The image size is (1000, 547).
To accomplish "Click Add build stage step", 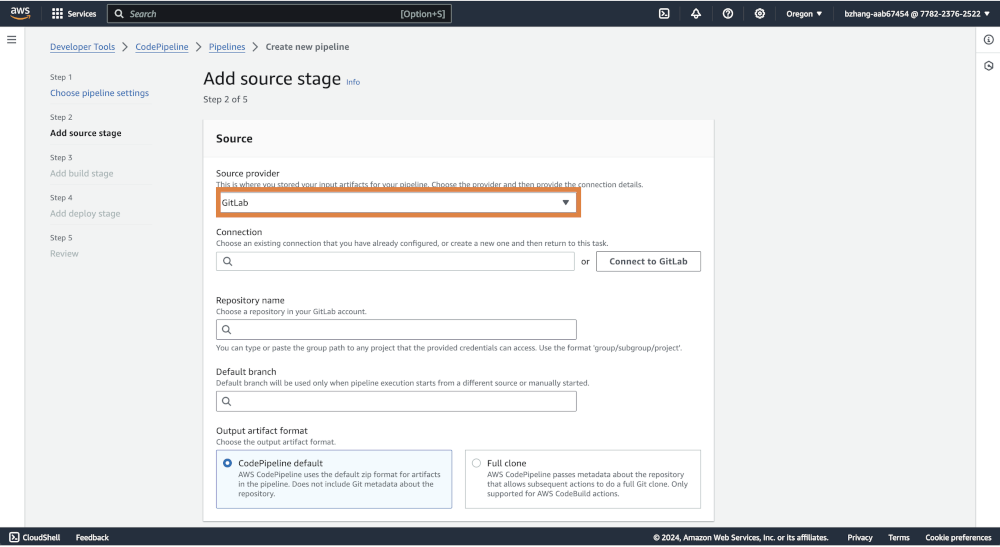I will [x=82, y=173].
